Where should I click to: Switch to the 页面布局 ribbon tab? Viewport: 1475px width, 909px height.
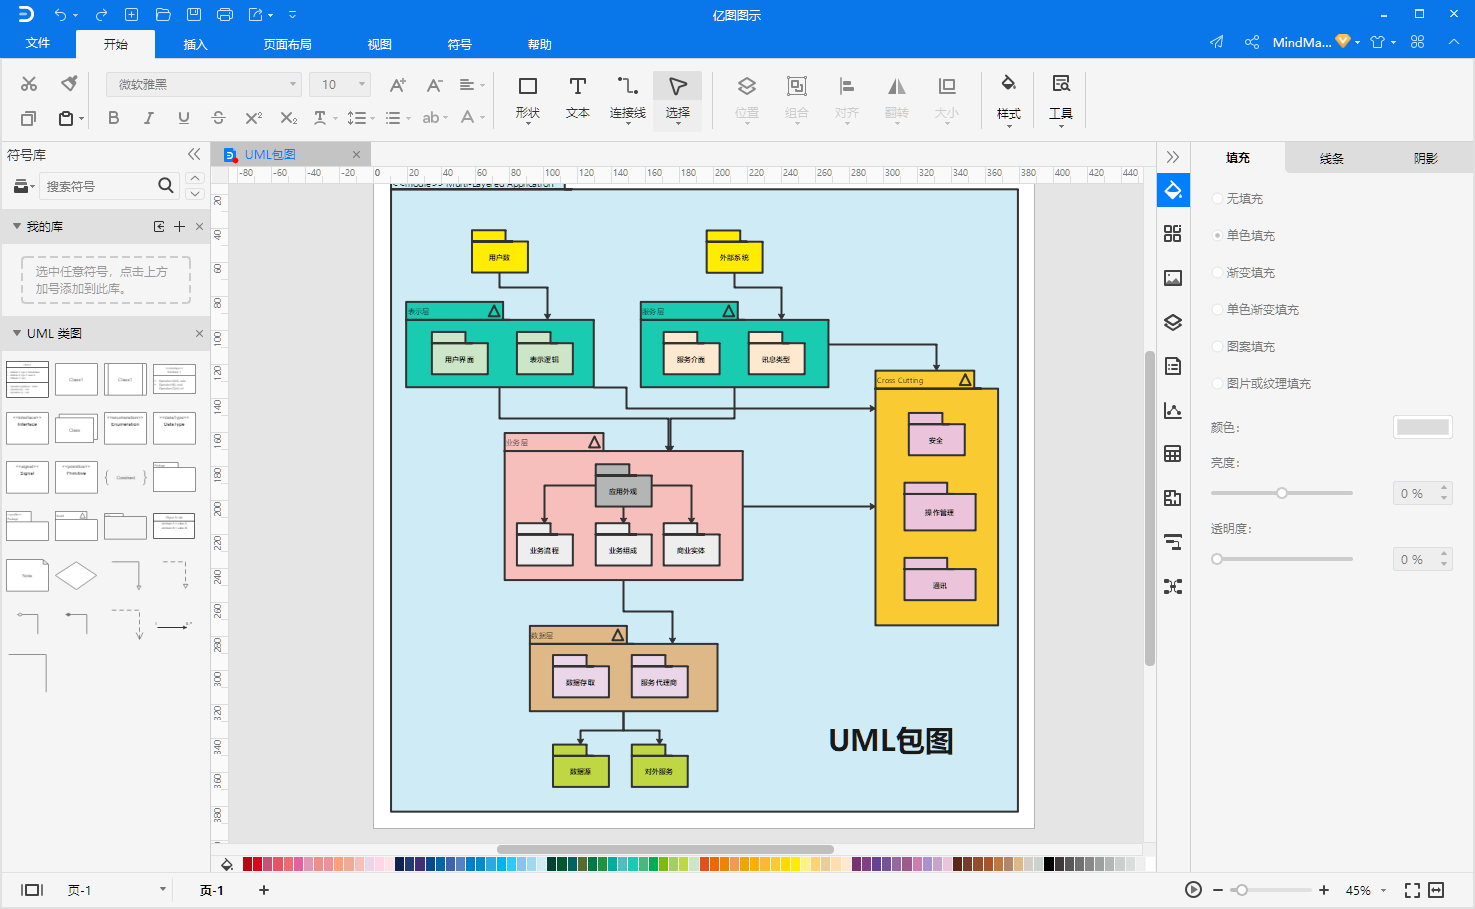pos(288,44)
